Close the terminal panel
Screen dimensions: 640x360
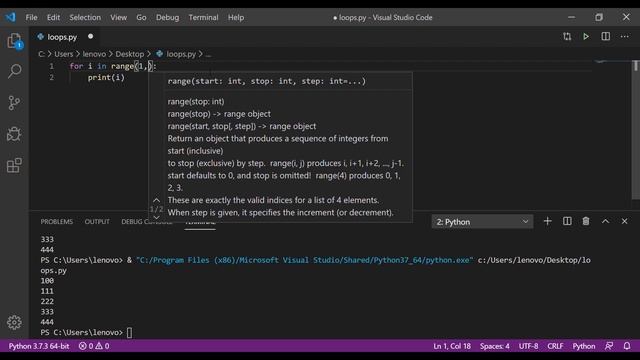coord(624,221)
